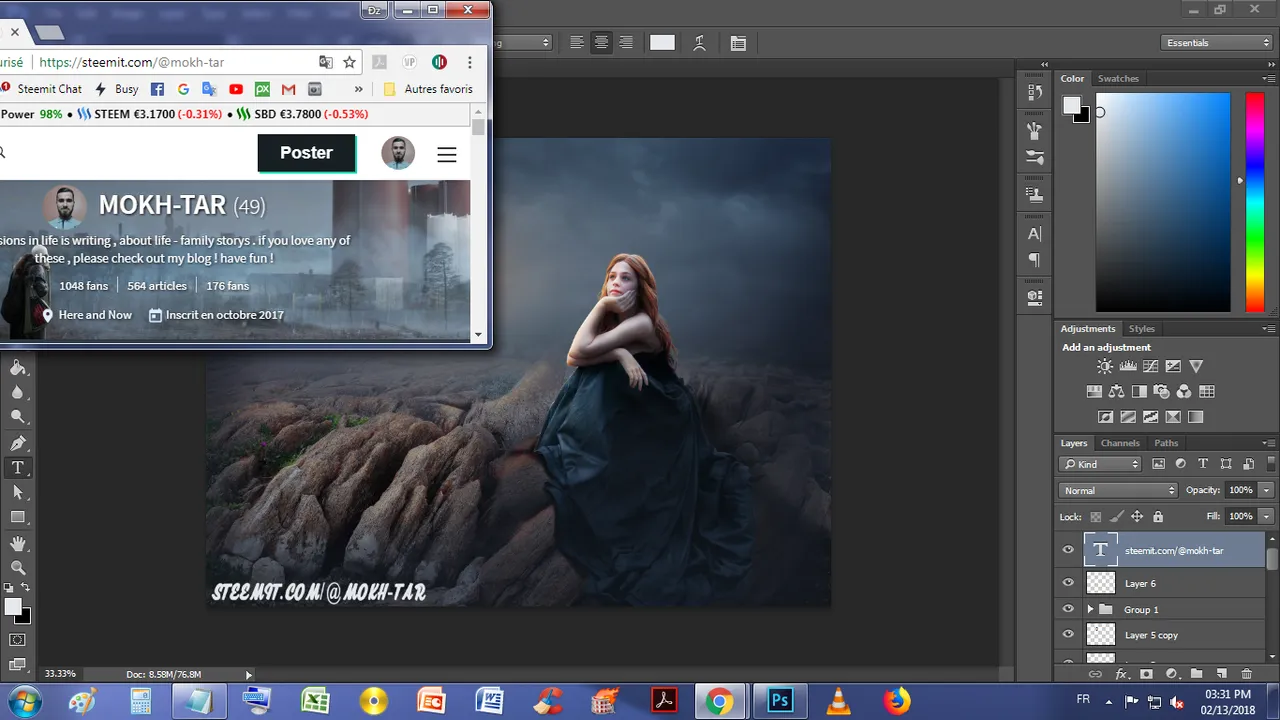Open Autres favoris bookmarks folder

(x=428, y=89)
